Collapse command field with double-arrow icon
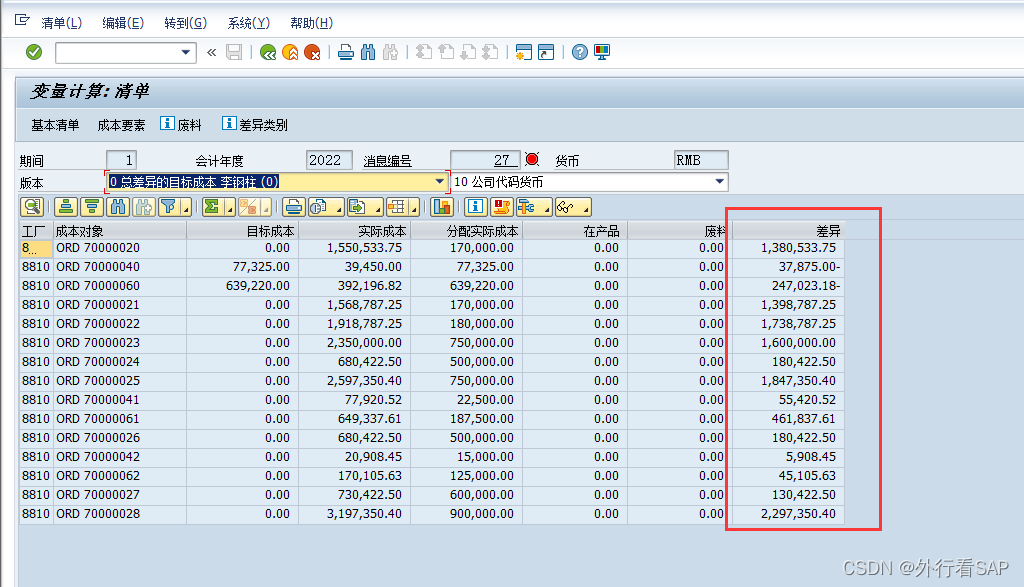 (212, 52)
